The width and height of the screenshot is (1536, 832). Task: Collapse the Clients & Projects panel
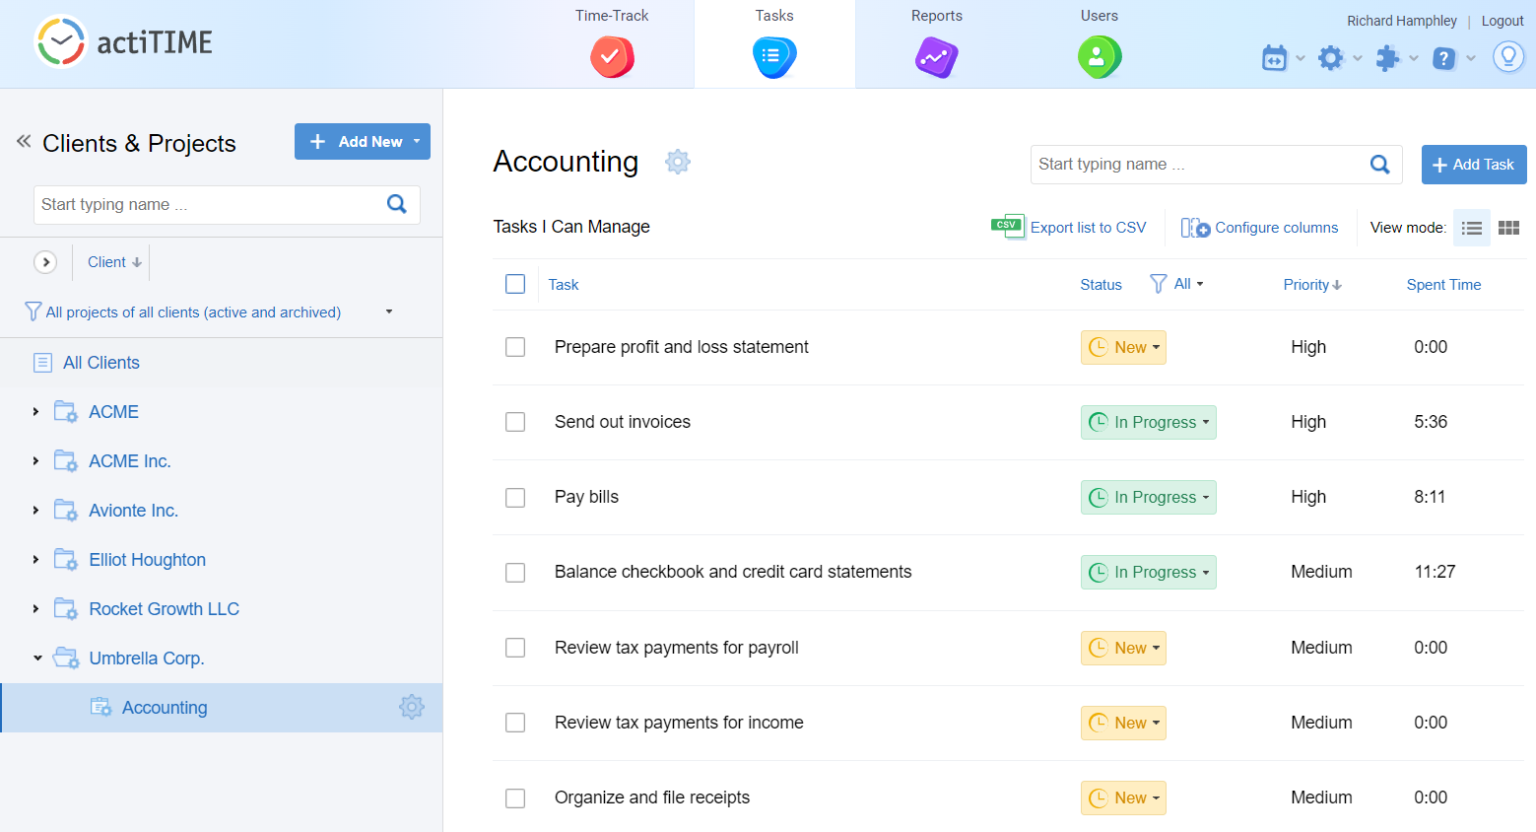pos(23,142)
